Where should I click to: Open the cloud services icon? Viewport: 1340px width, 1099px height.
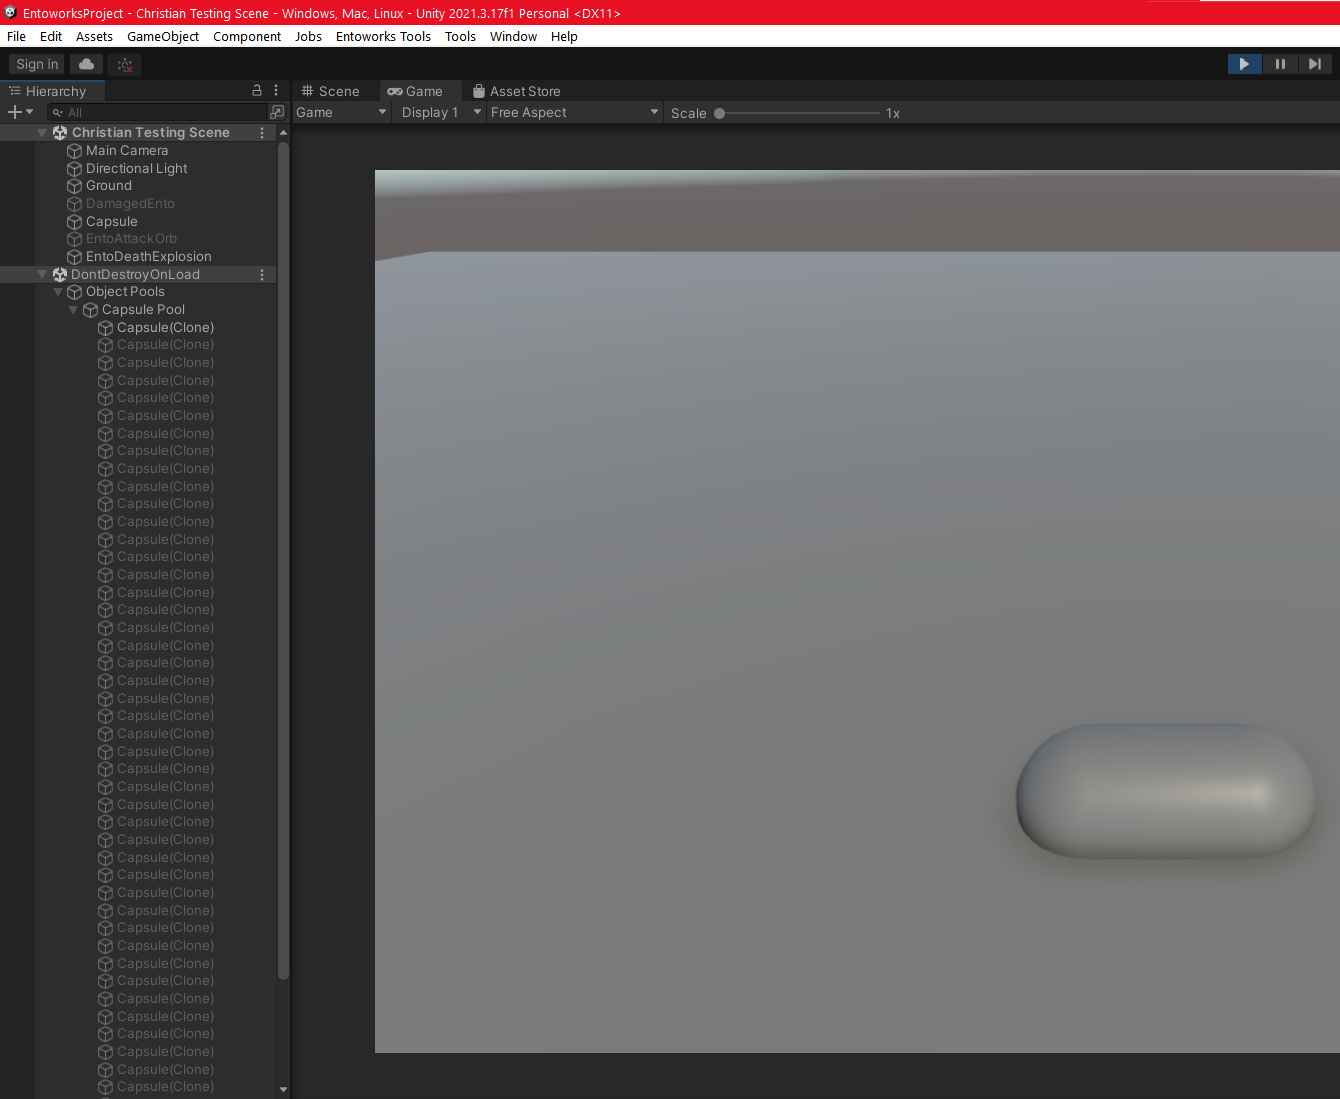87,64
